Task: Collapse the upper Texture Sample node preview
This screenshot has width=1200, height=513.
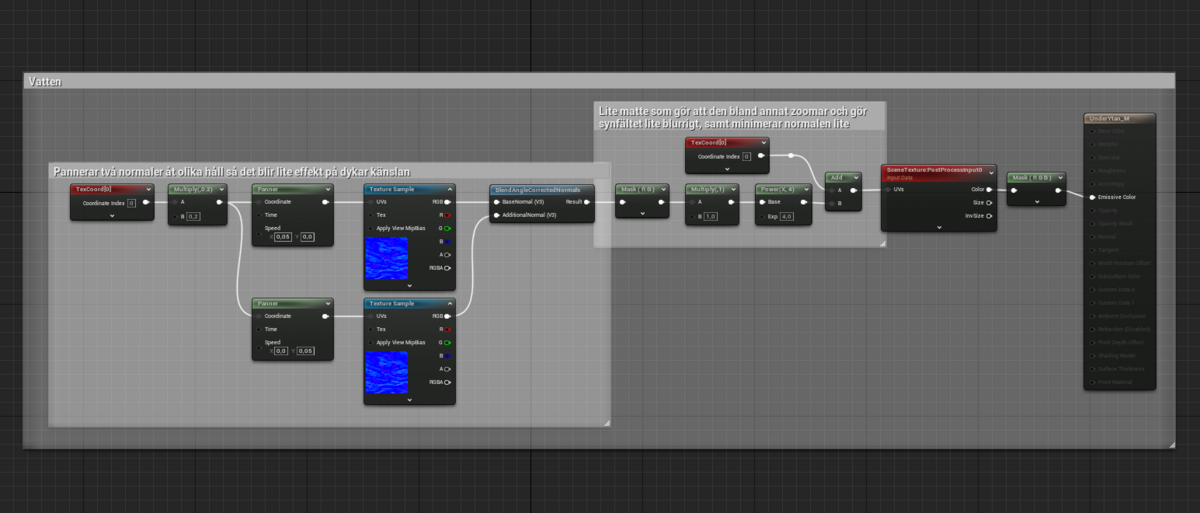Action: click(x=410, y=285)
